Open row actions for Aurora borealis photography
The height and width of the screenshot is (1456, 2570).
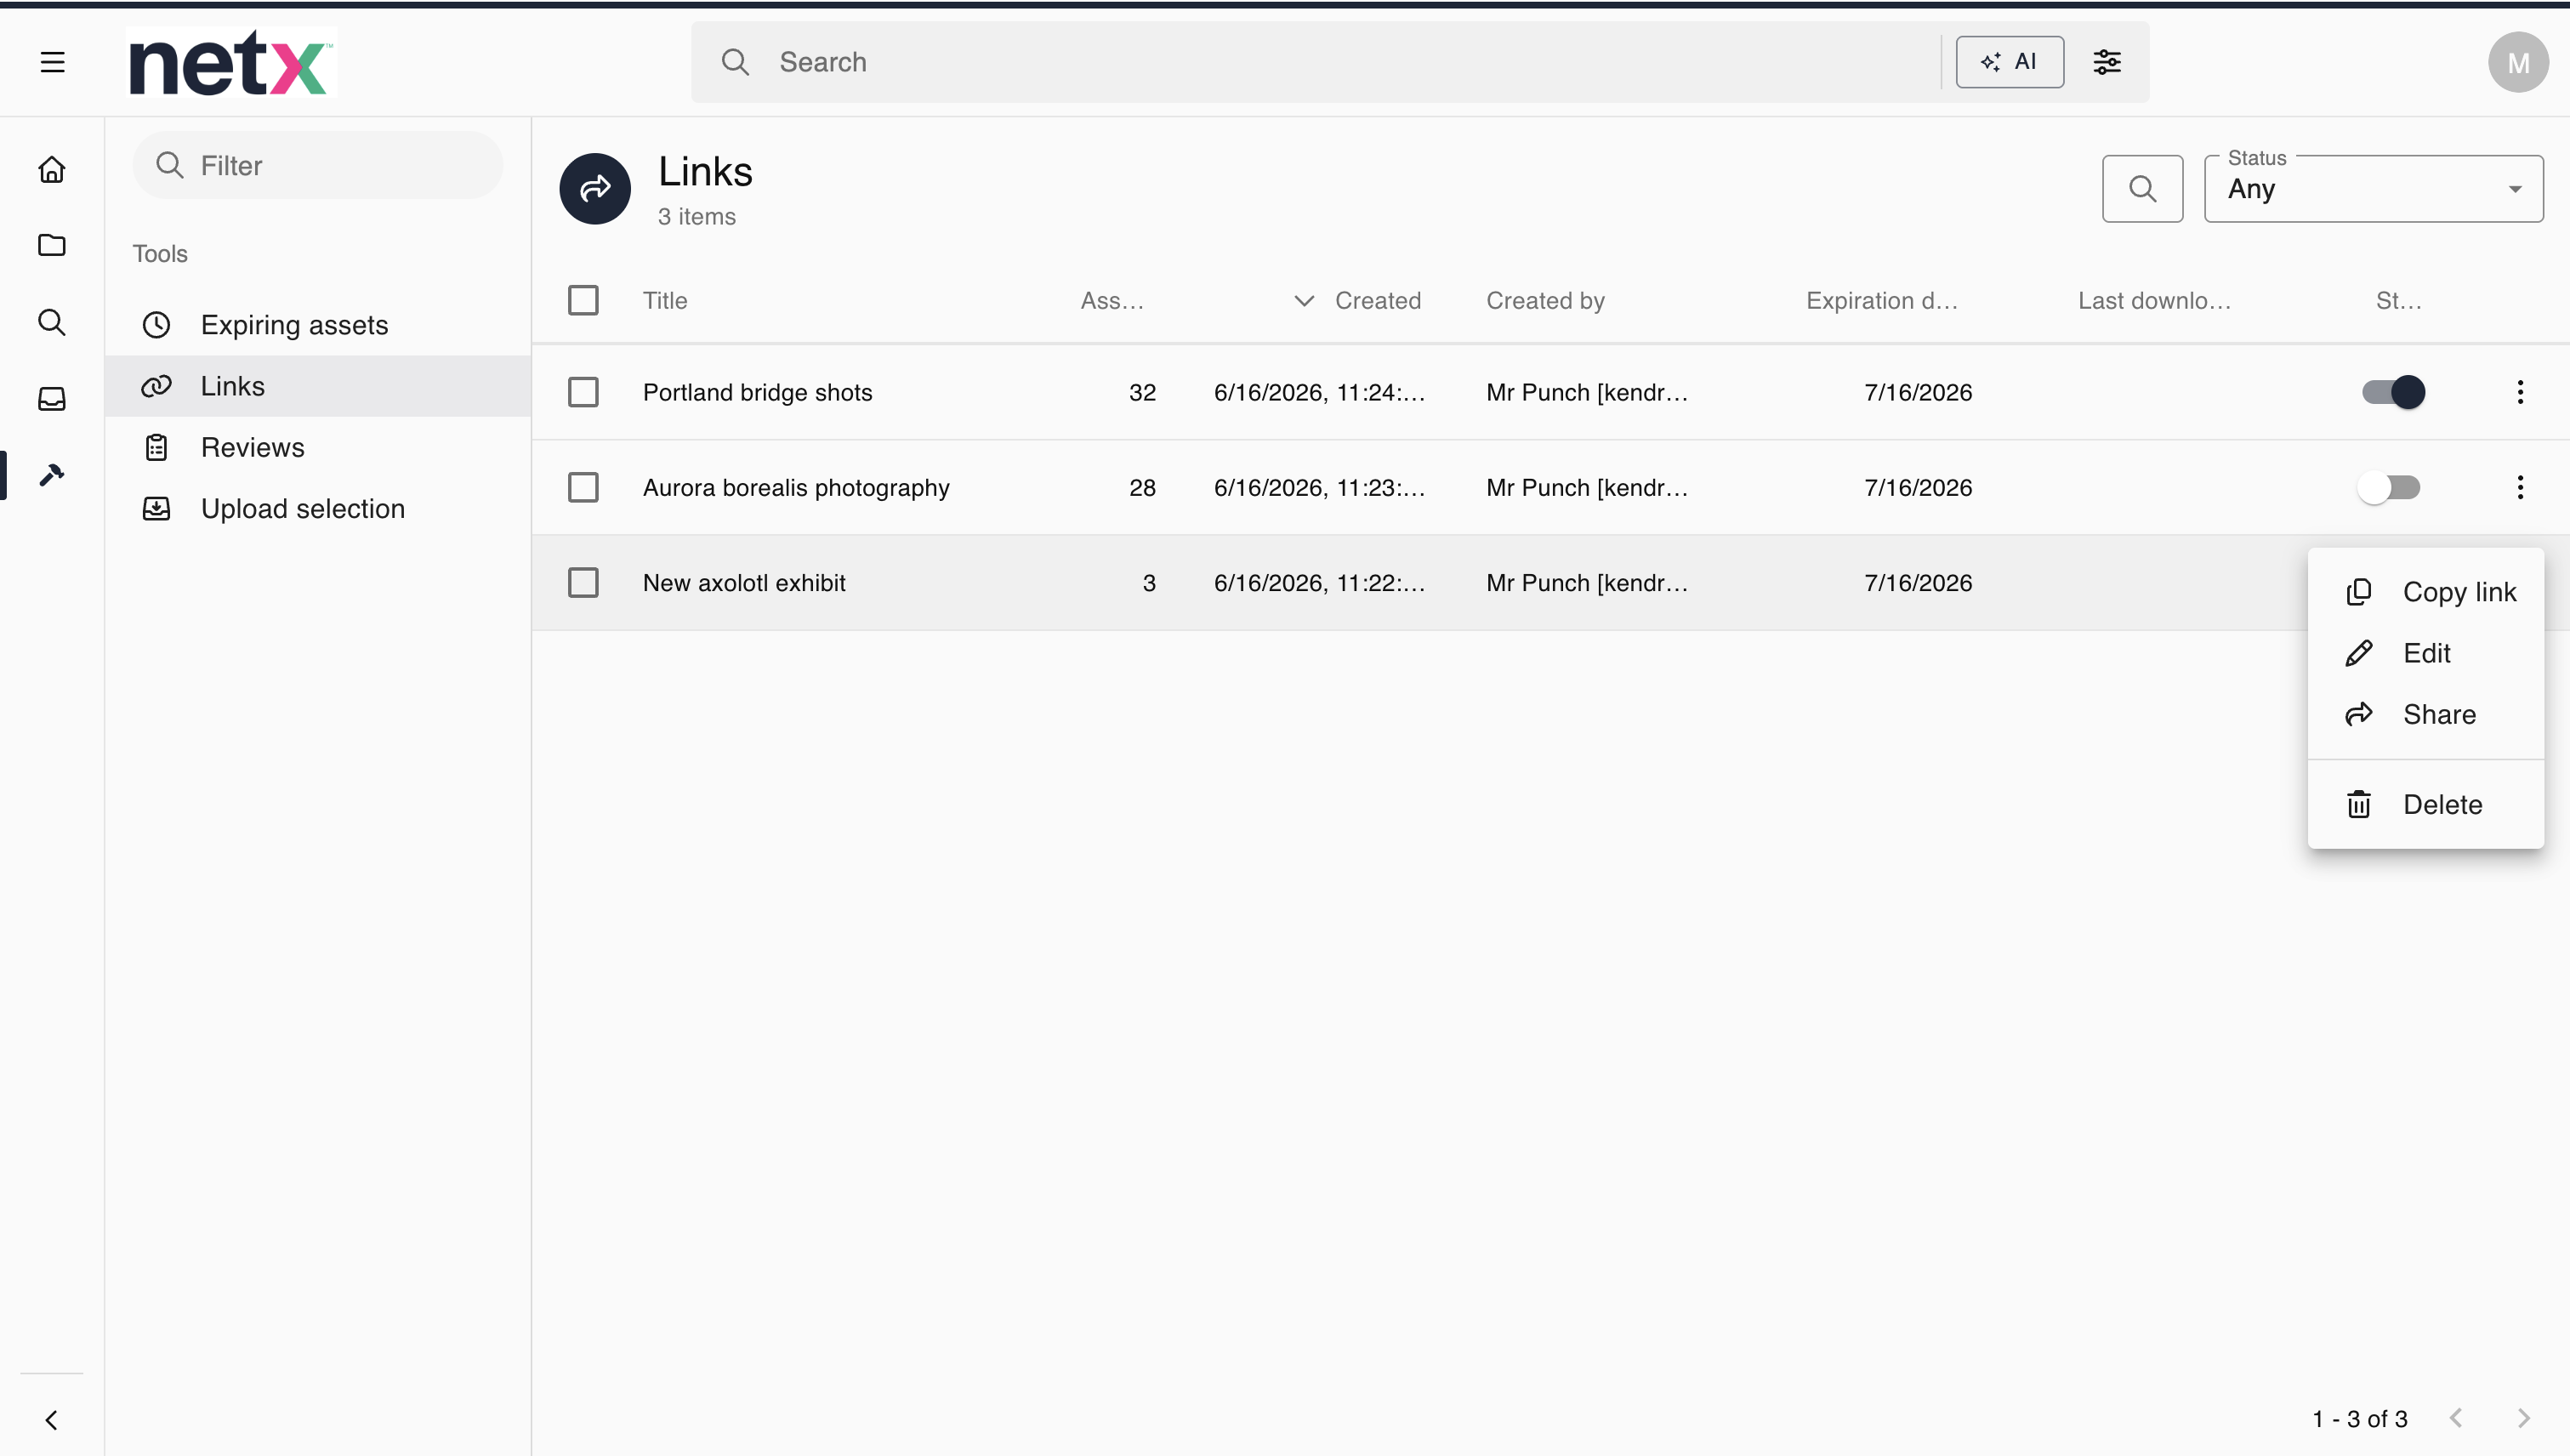click(x=2520, y=487)
